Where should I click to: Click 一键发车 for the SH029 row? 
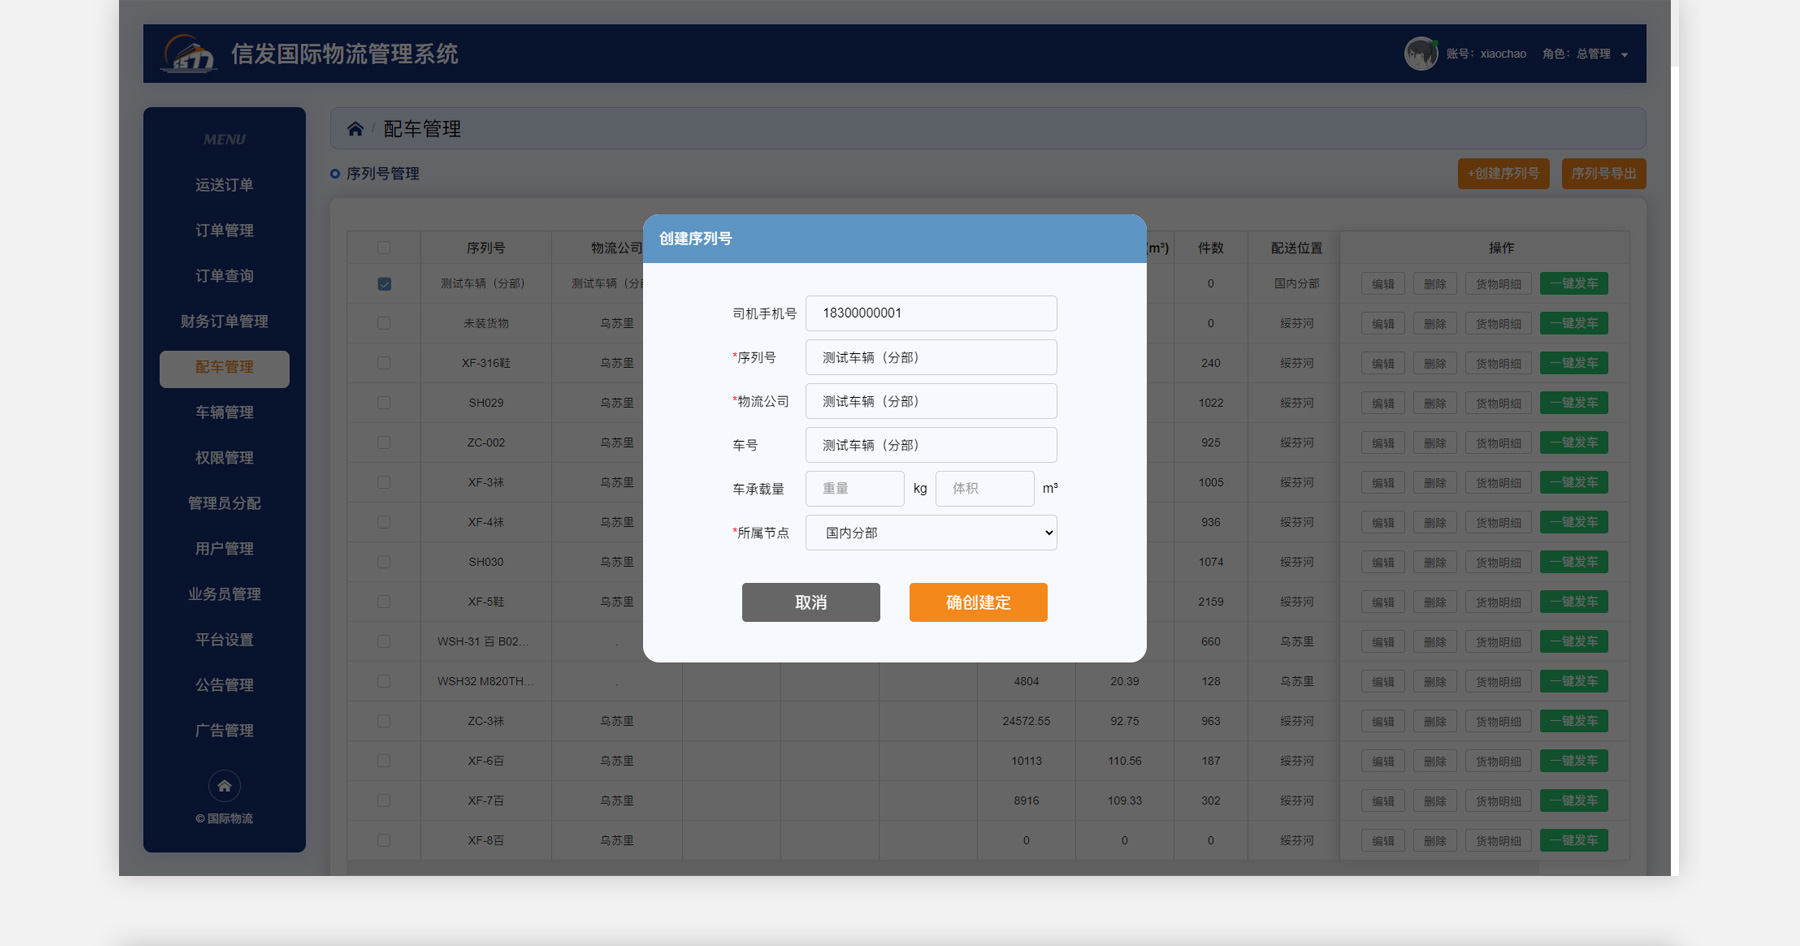[1573, 403]
